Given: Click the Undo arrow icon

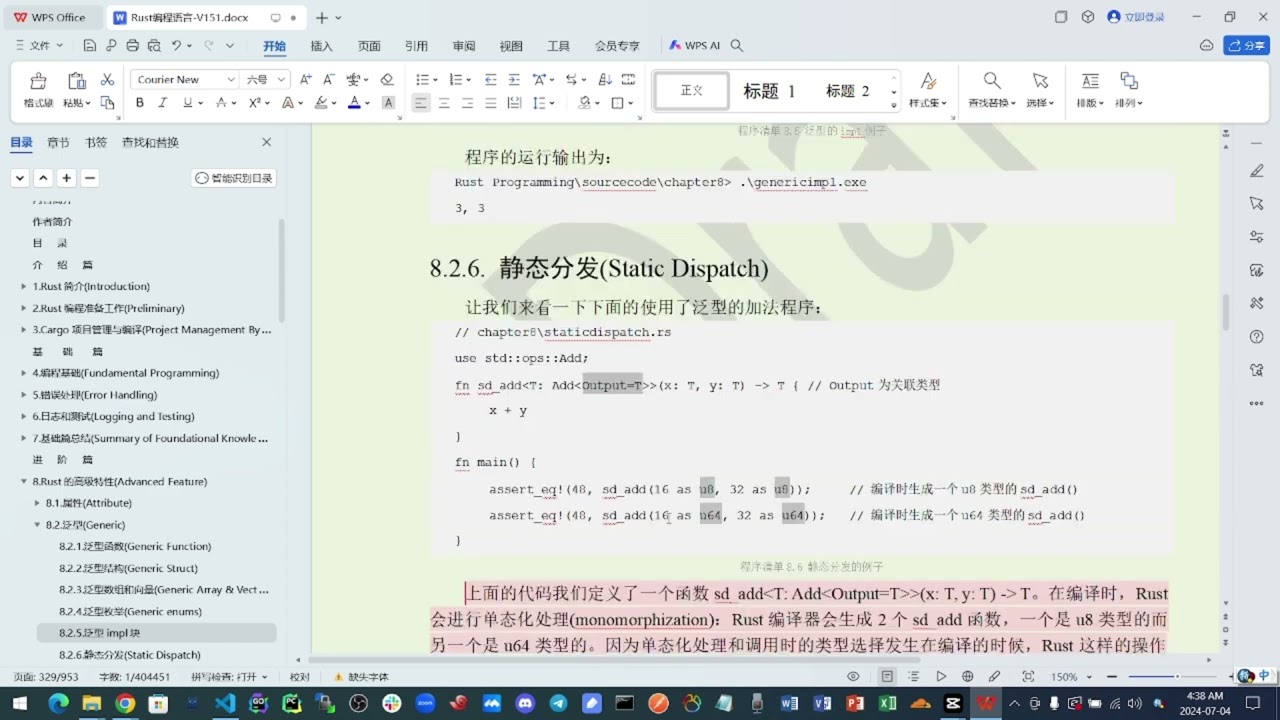Looking at the screenshot, I should pos(176,46).
